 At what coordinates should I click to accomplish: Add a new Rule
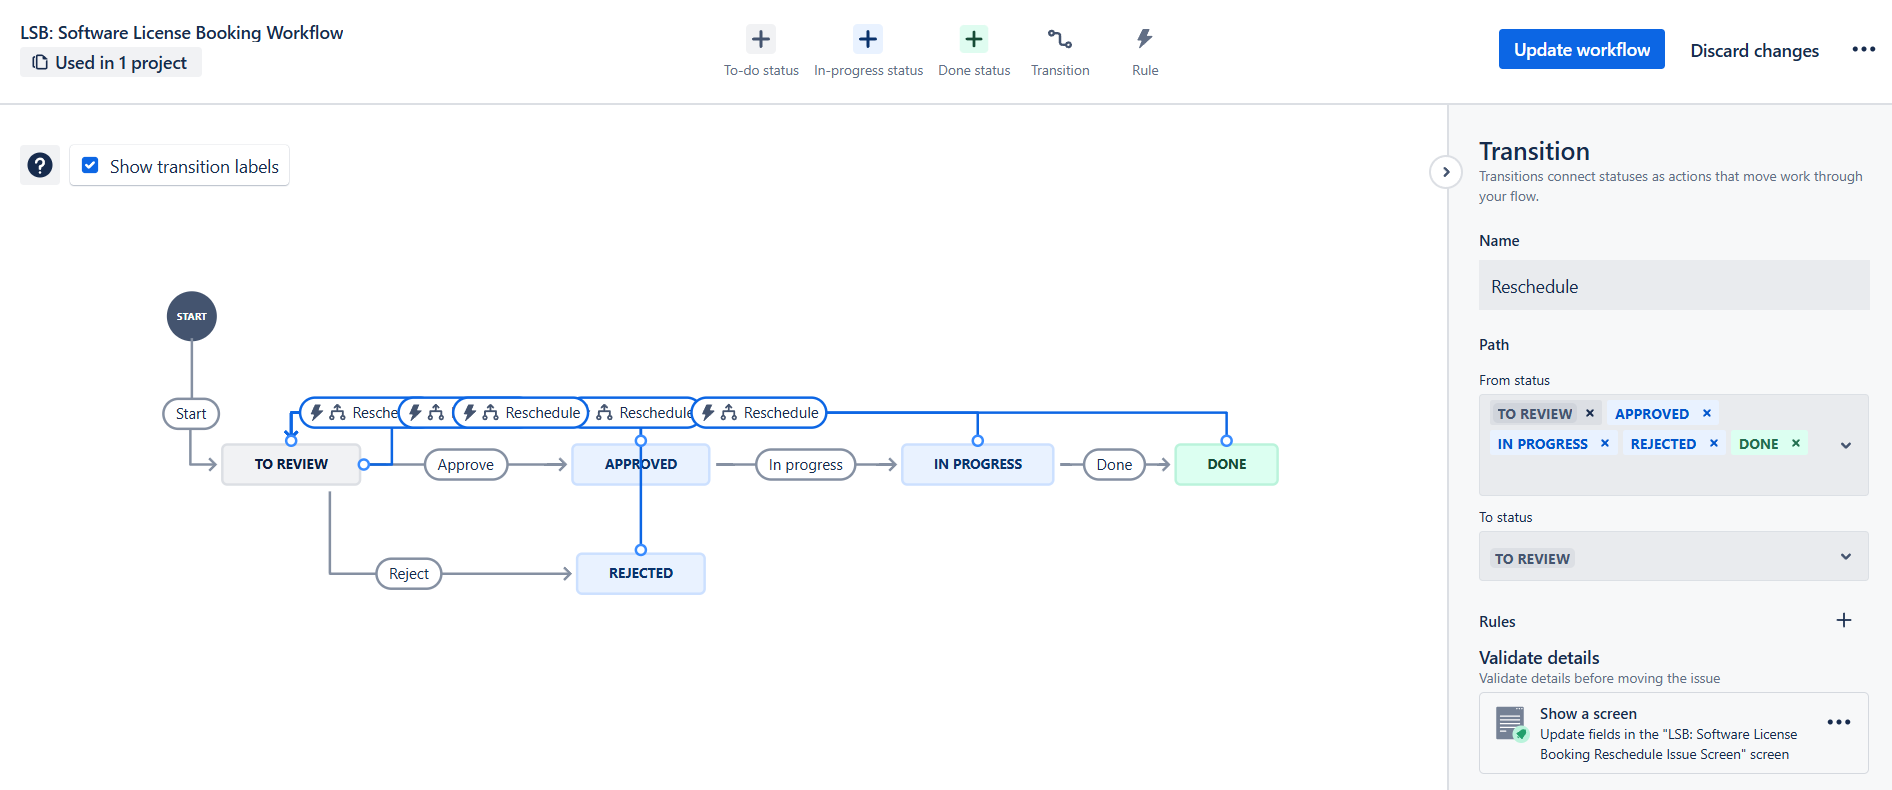(1145, 50)
